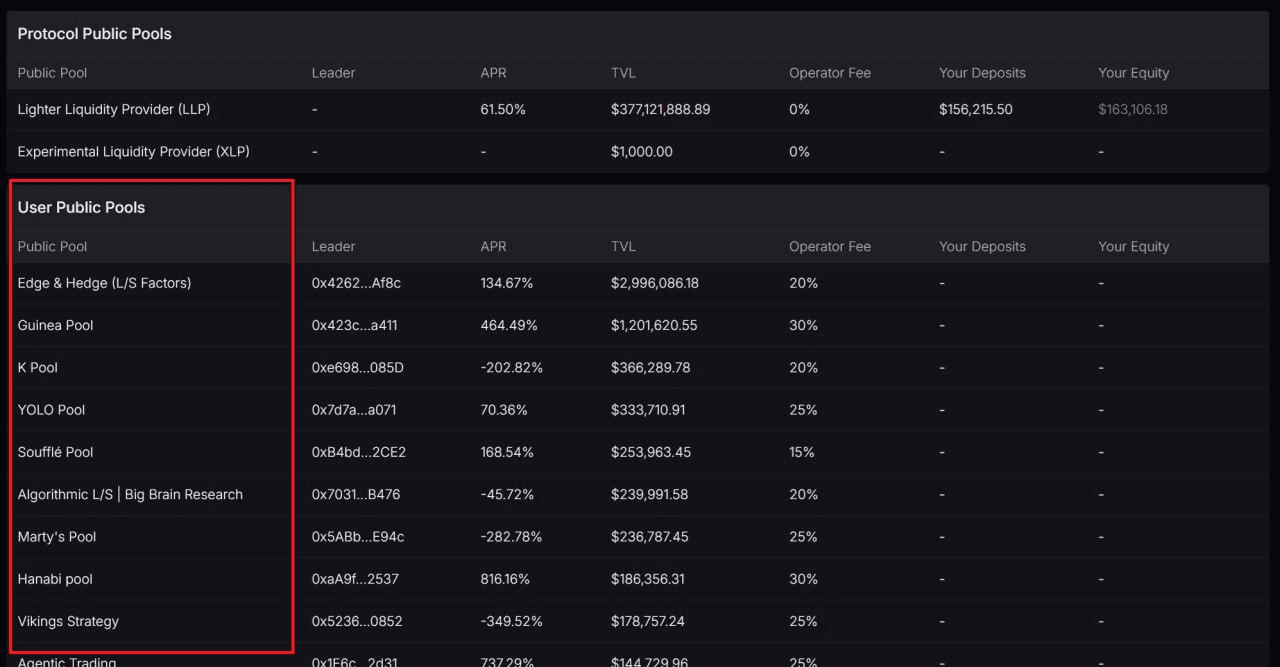The height and width of the screenshot is (667, 1280).
Task: Select the Vikings Strategy pool
Action: 68,621
